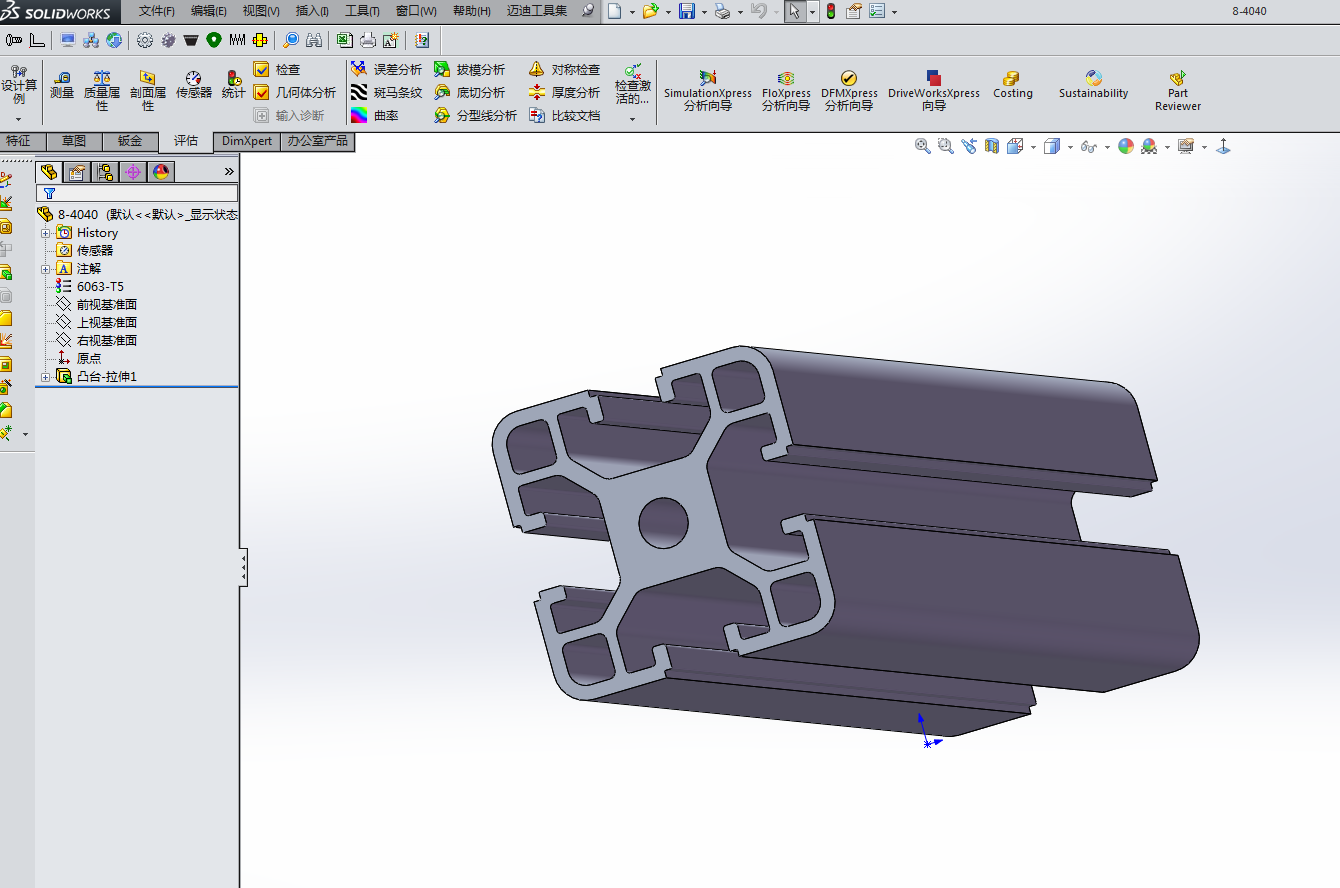Image resolution: width=1340 pixels, height=888 pixels.
Task: Open the Costing tool
Action: click(1012, 85)
